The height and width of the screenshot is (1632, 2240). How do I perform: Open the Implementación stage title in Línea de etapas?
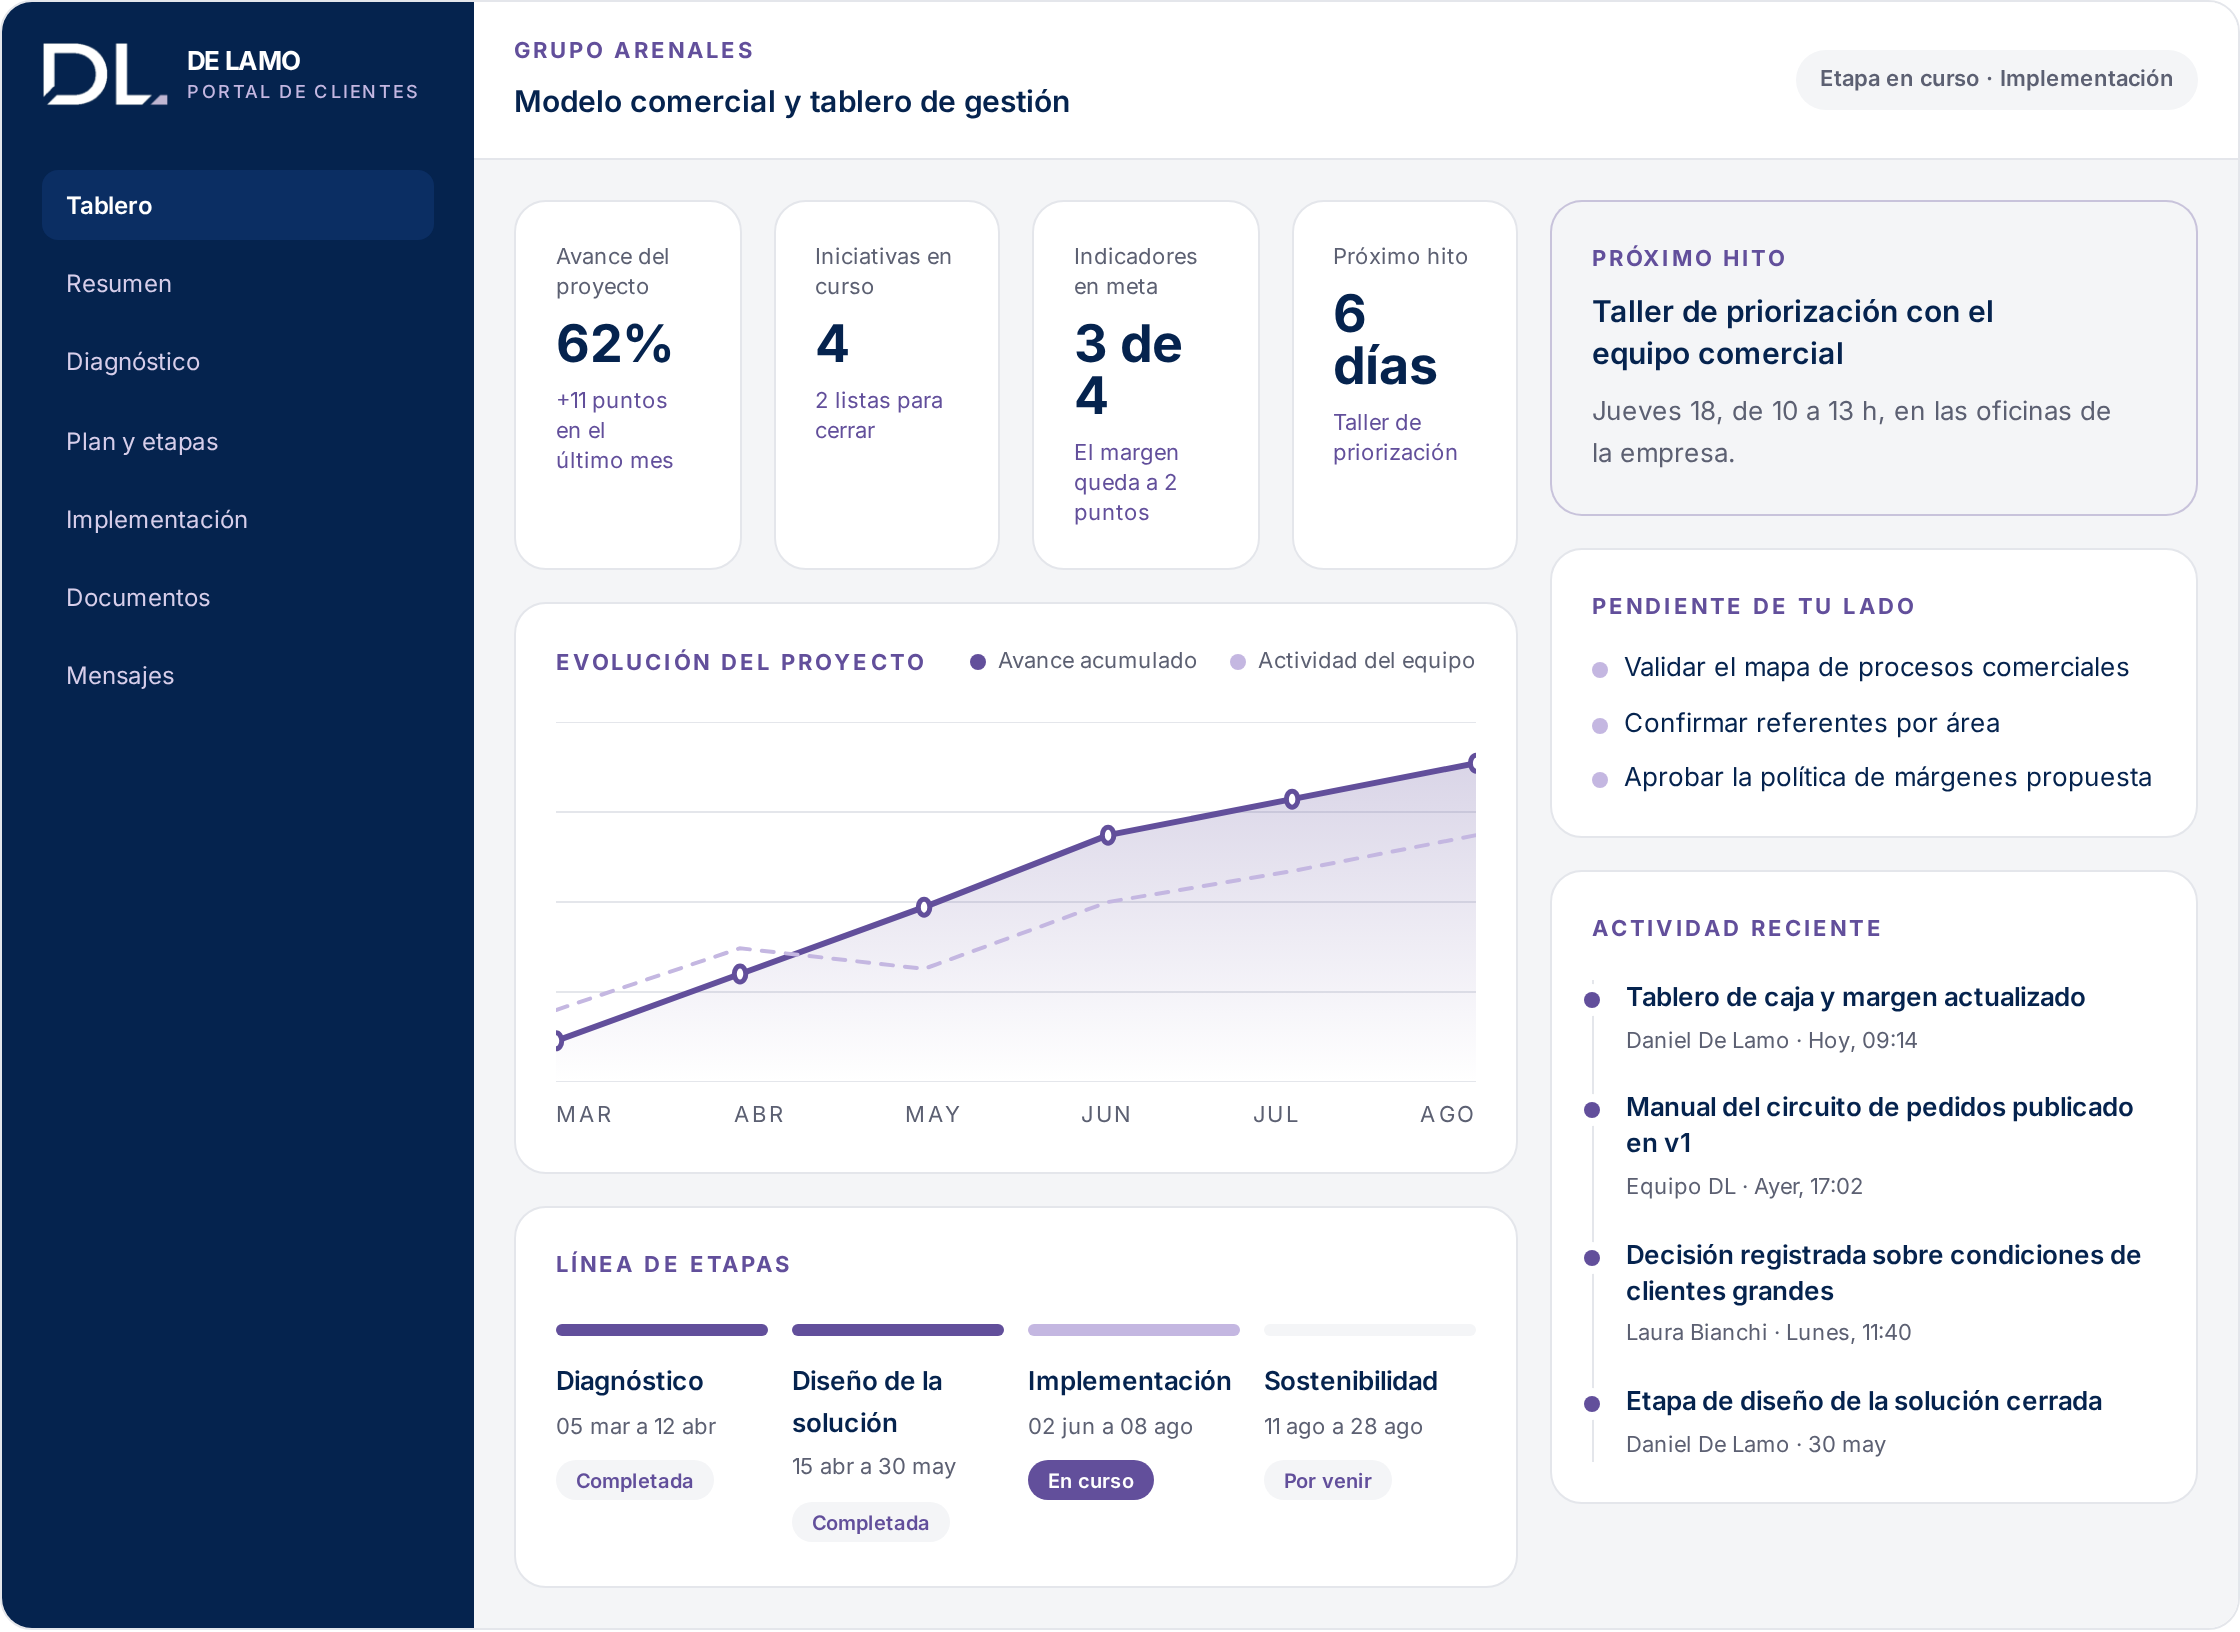(1129, 1381)
